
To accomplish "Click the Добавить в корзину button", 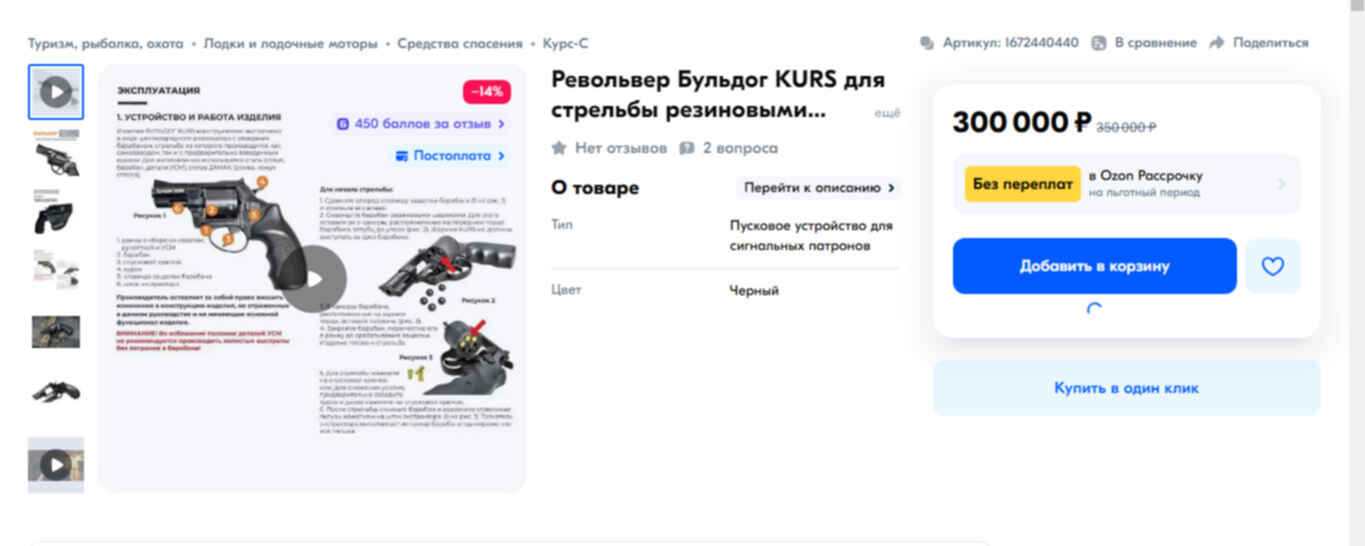I will pyautogui.click(x=1094, y=266).
